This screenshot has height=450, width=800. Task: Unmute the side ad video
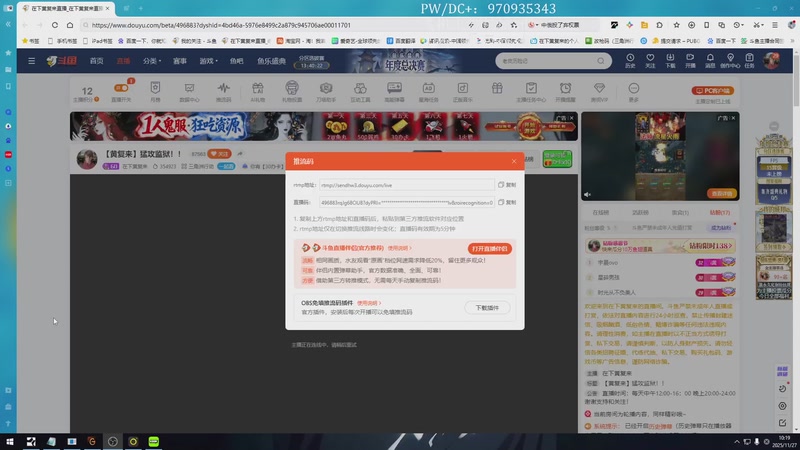coord(587,194)
